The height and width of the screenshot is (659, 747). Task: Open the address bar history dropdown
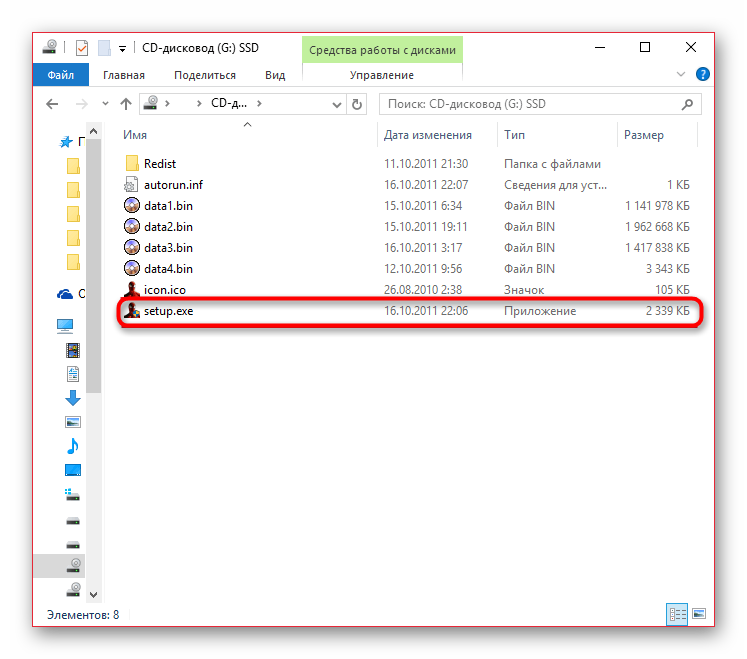[x=336, y=104]
